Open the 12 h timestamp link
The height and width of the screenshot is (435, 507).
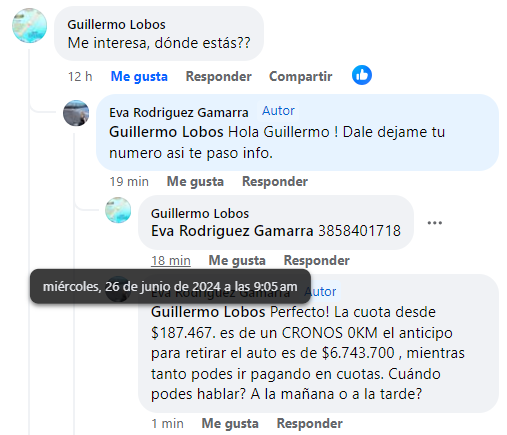[x=80, y=76]
